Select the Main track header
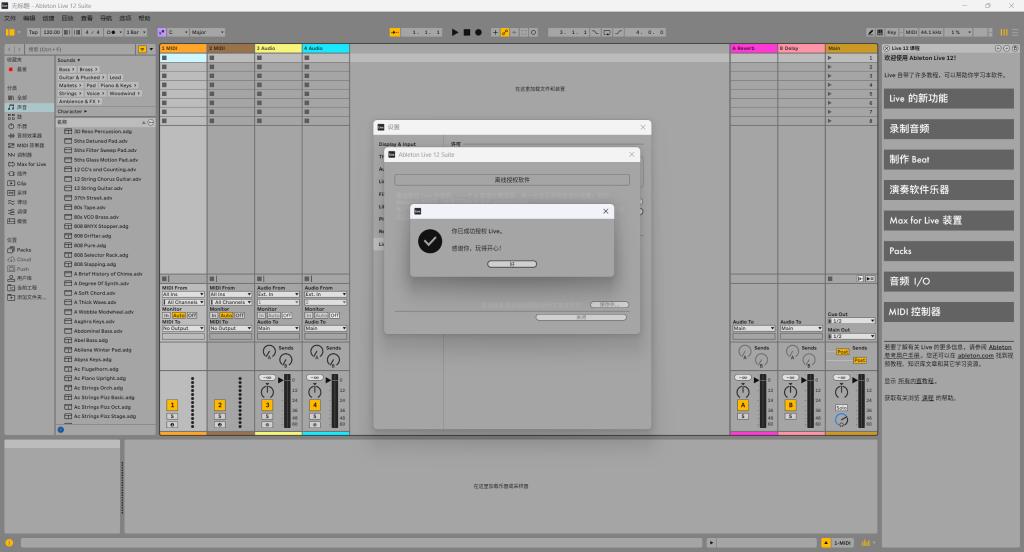Screen dimensions: 1024x552 (x=852, y=48)
